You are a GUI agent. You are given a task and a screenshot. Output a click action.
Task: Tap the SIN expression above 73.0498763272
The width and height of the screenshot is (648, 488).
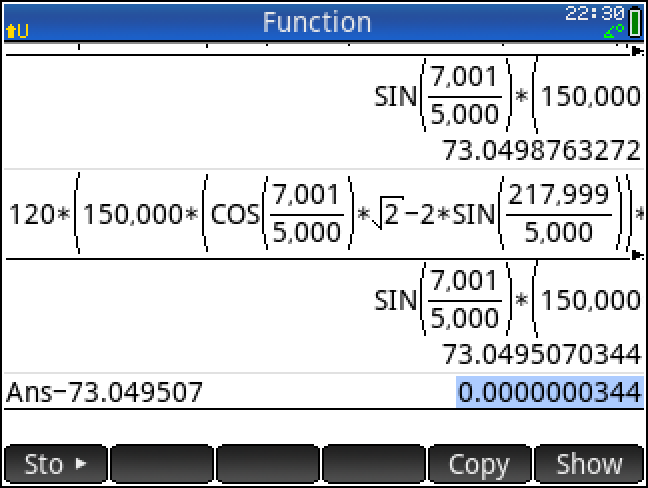[506, 97]
